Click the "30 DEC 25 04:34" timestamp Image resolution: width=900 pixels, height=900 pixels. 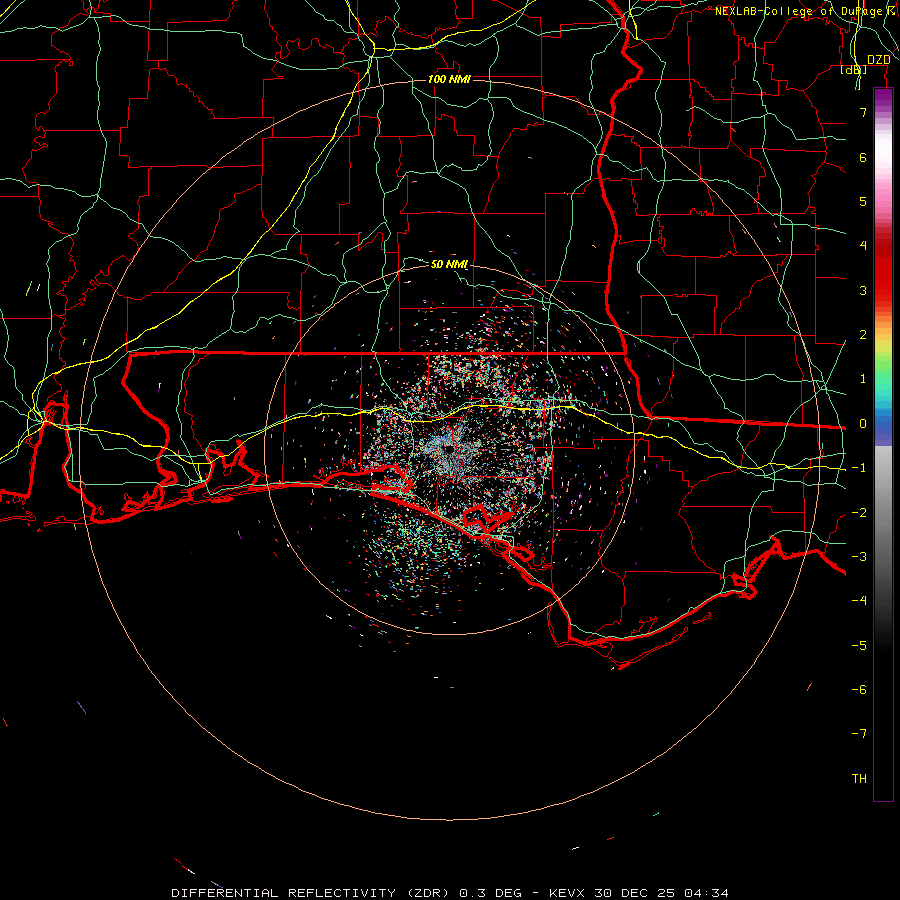[661, 893]
